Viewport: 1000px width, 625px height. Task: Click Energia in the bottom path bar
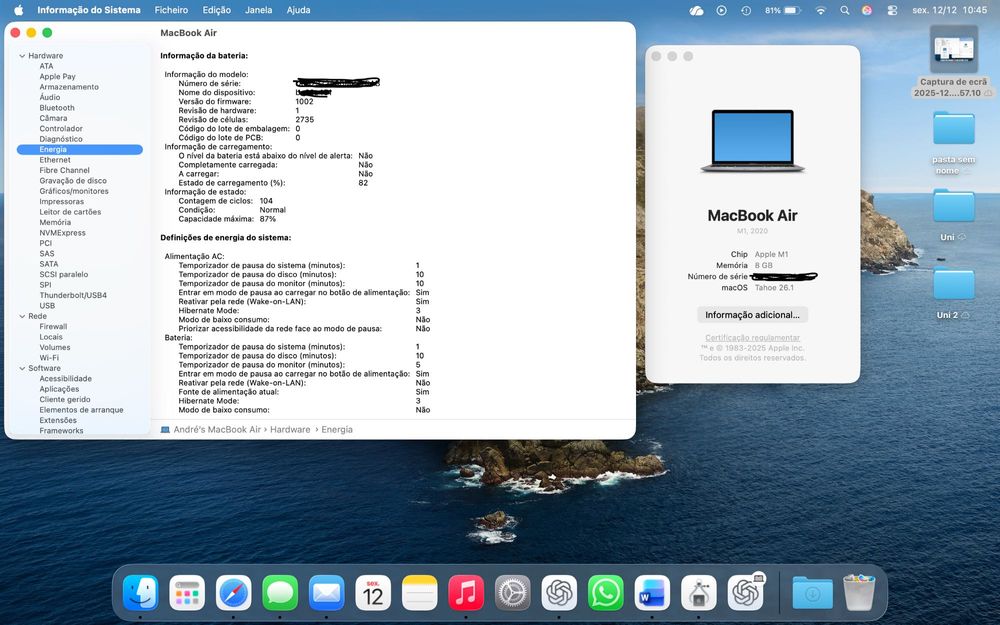point(337,430)
